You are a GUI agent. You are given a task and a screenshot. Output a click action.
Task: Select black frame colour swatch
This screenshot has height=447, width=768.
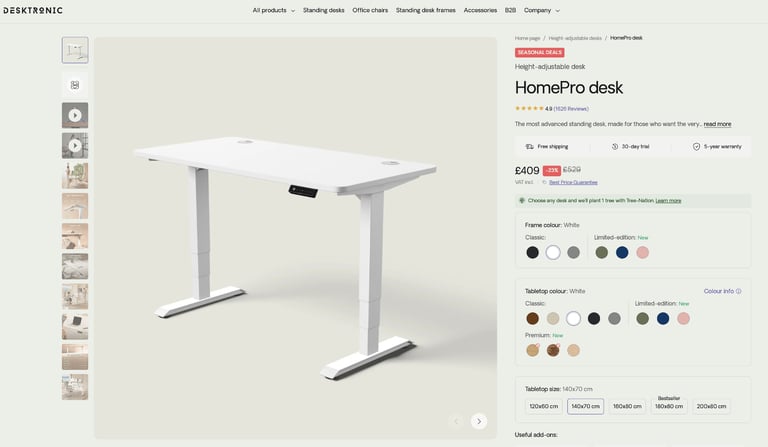pos(532,253)
